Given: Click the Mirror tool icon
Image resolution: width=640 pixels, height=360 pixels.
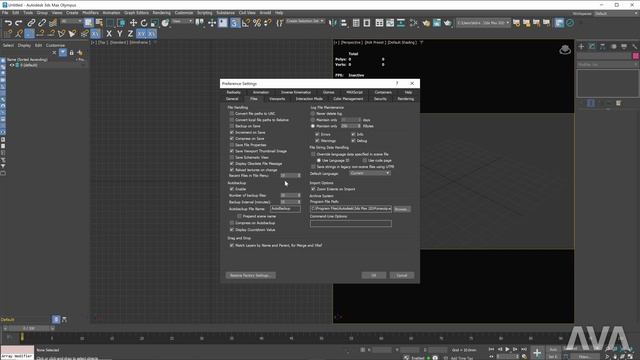Looking at the screenshot, I should coord(333,23).
